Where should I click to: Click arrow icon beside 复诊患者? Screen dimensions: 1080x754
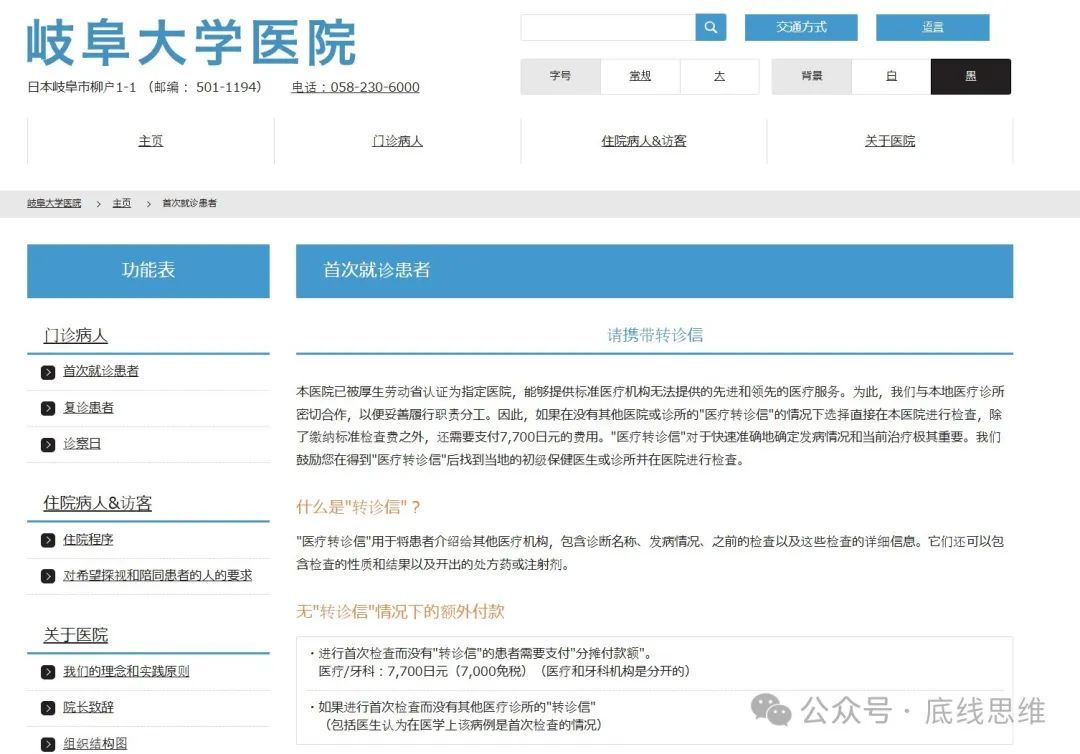[x=48, y=408]
